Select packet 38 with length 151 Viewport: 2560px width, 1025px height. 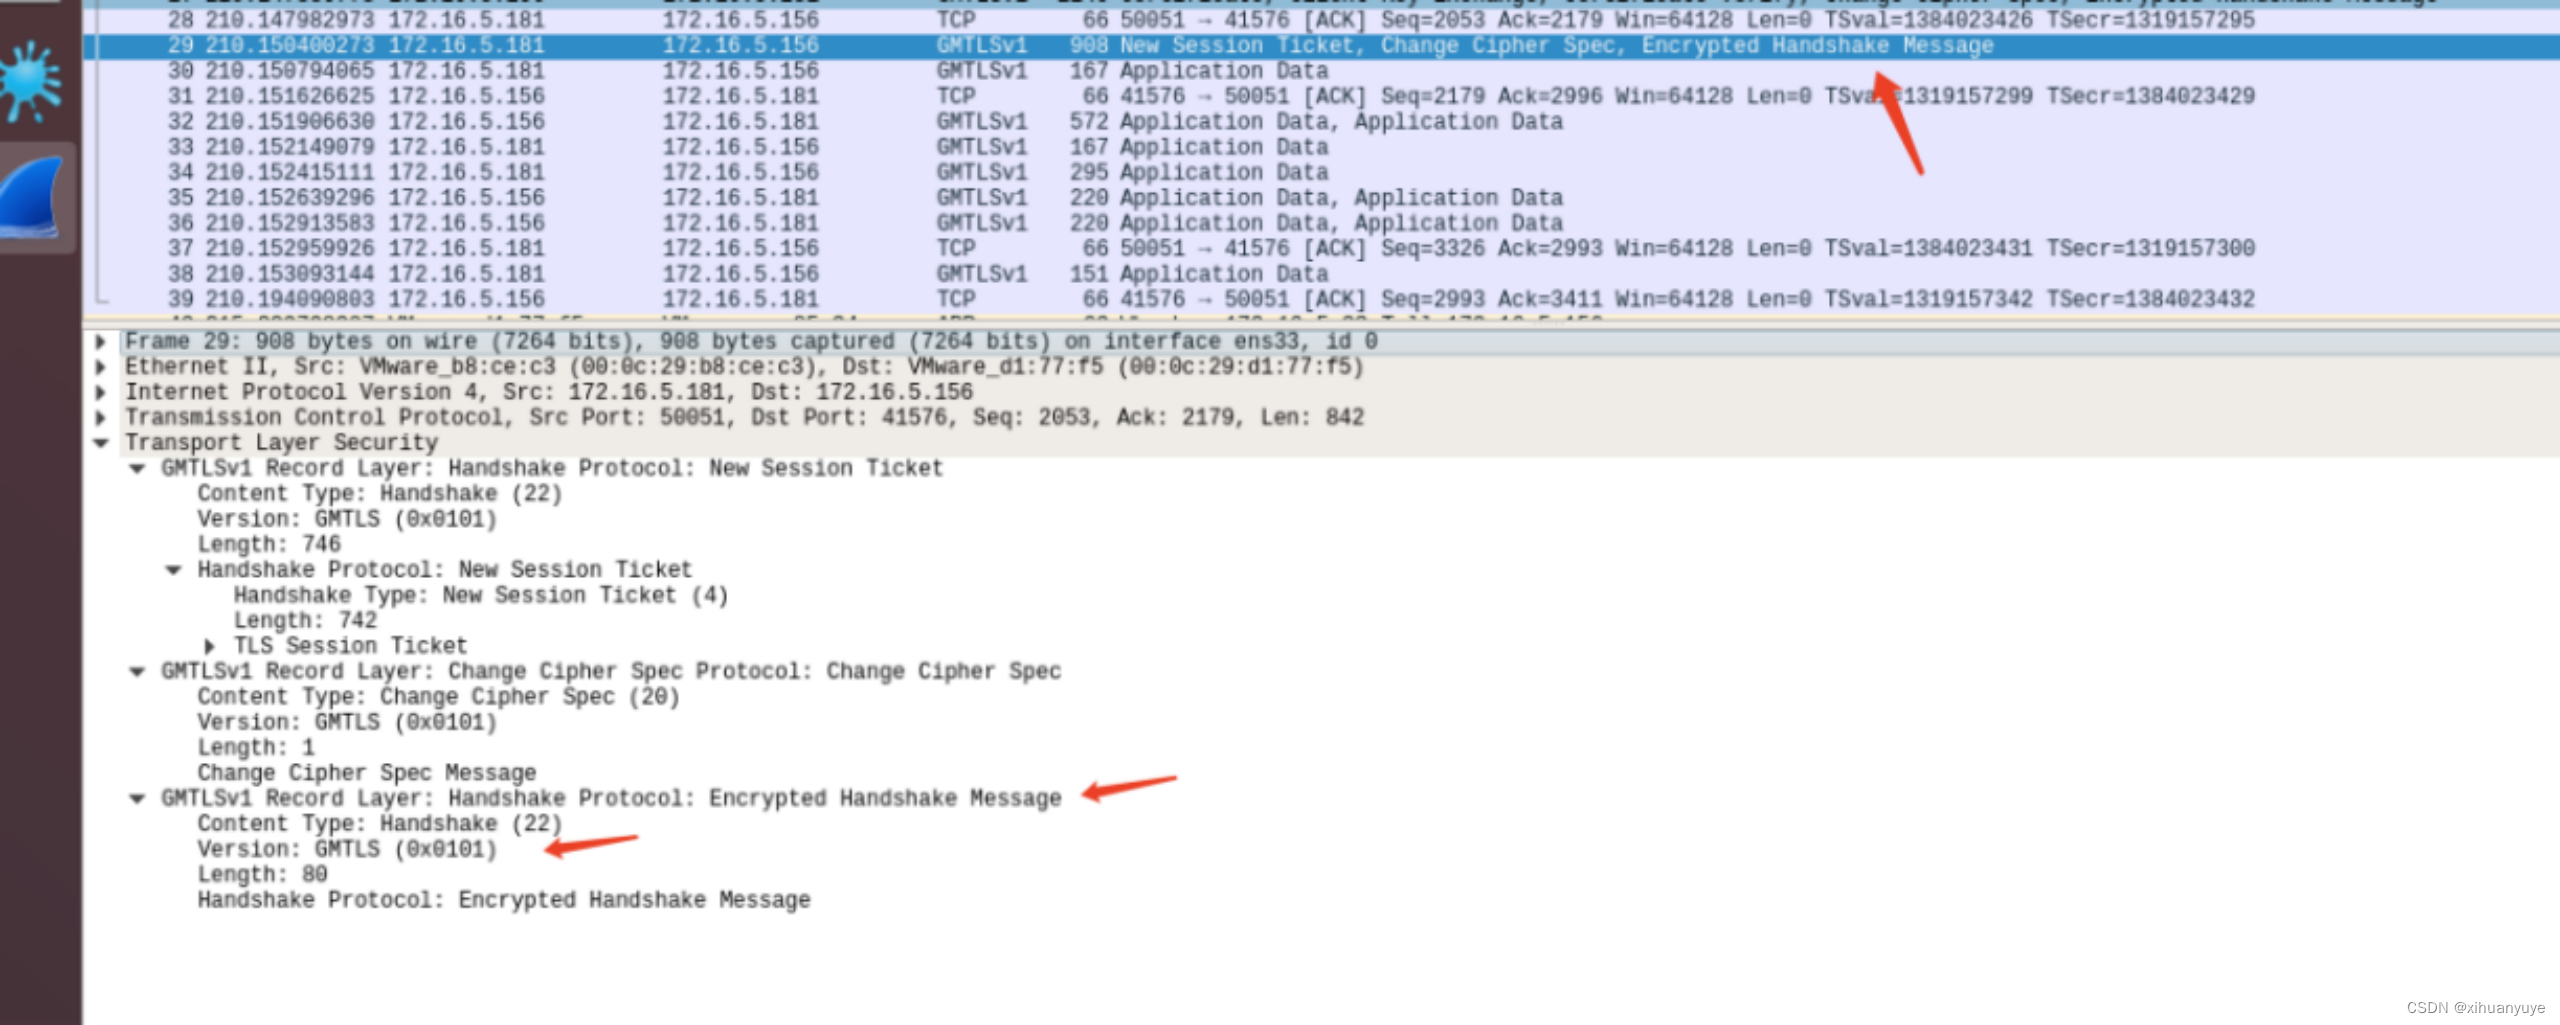[1321, 274]
